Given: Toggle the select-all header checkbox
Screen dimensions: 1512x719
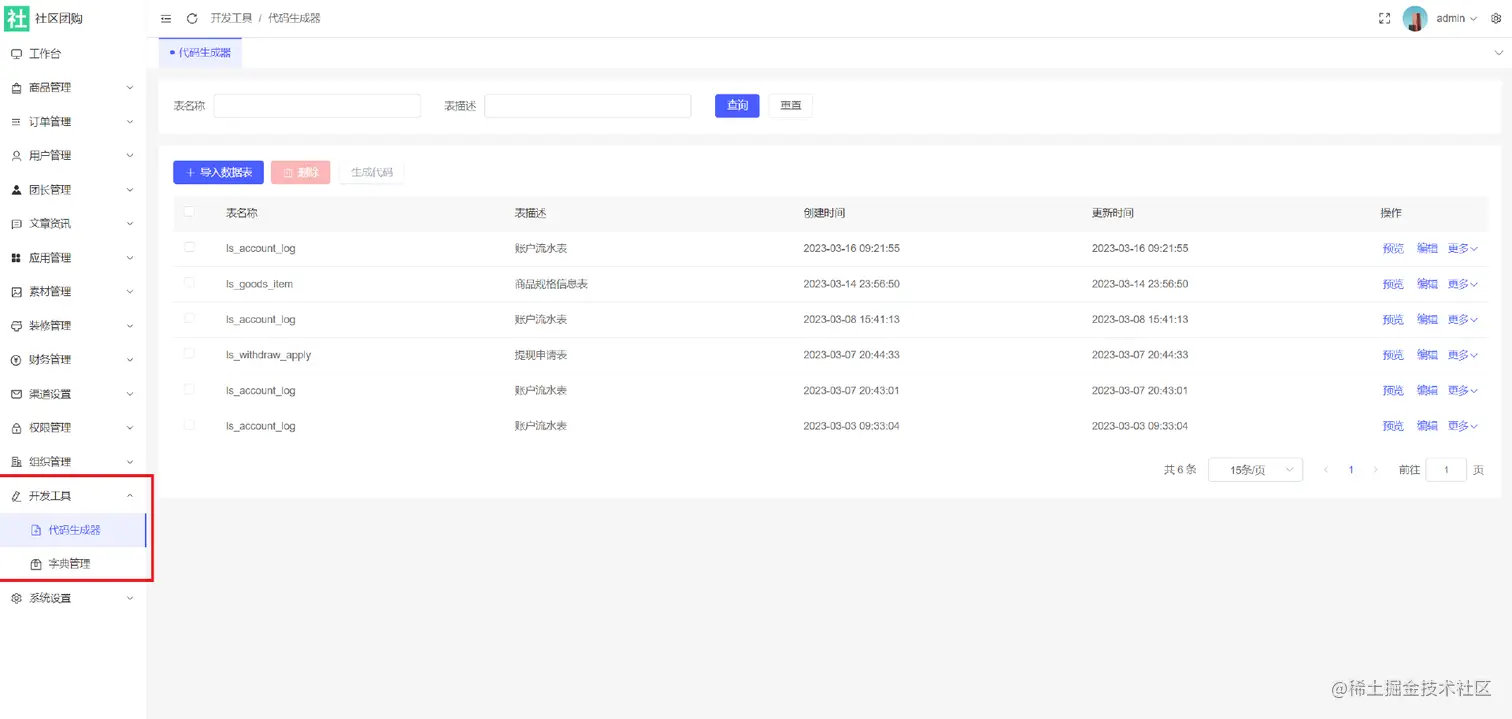Looking at the screenshot, I should pos(189,212).
